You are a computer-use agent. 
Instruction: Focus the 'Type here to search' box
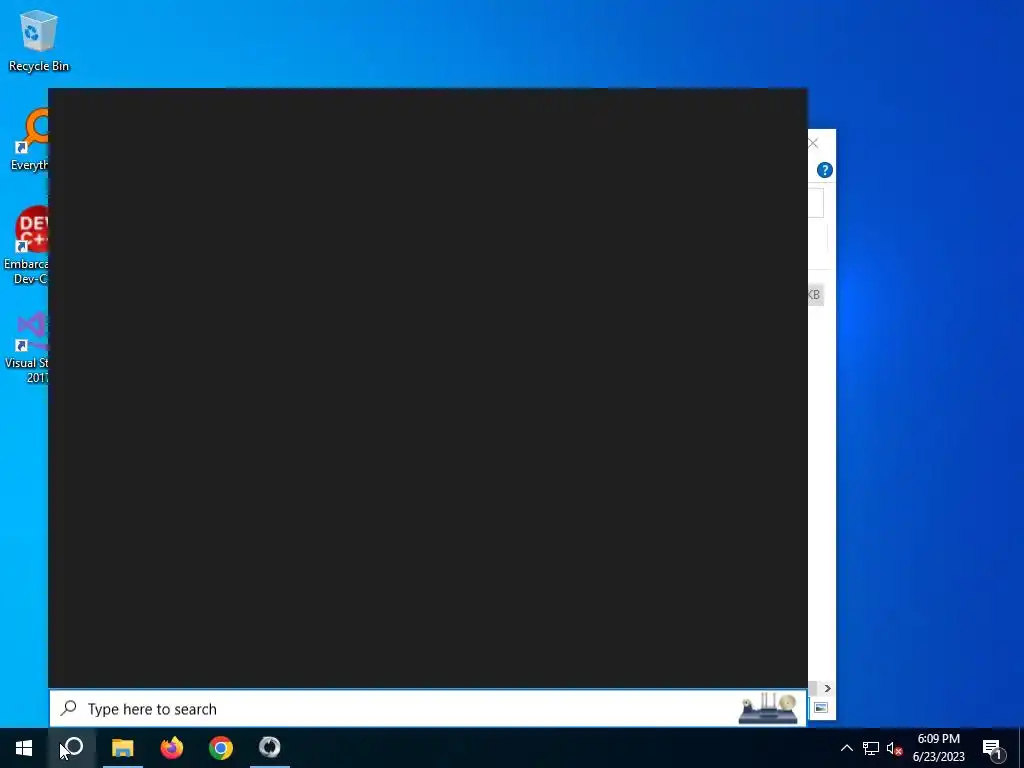pyautogui.click(x=428, y=709)
